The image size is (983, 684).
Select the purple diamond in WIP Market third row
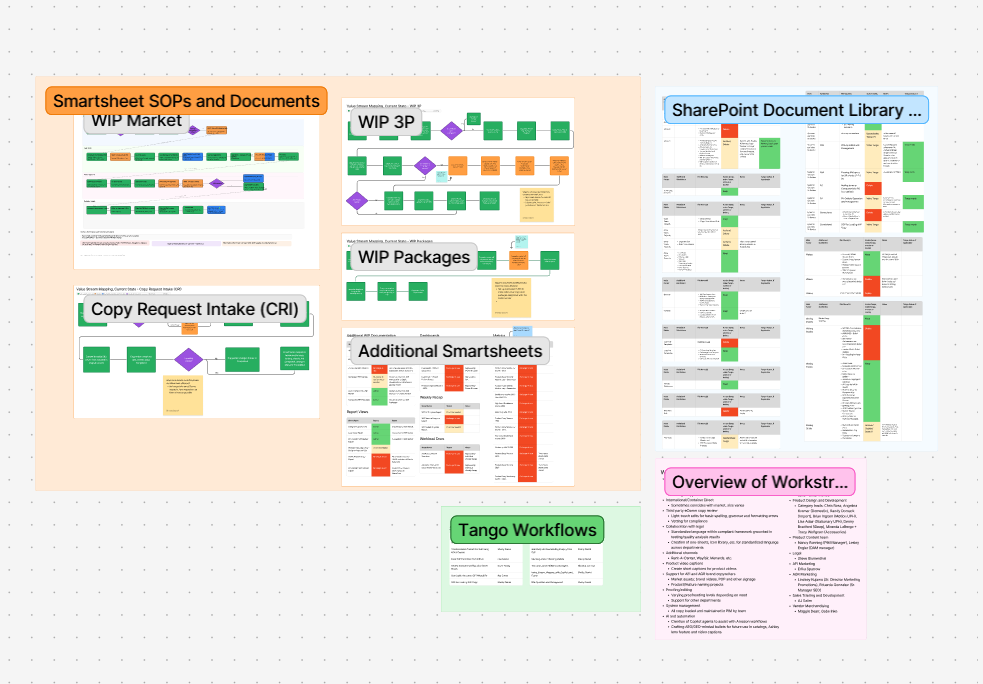click(216, 183)
